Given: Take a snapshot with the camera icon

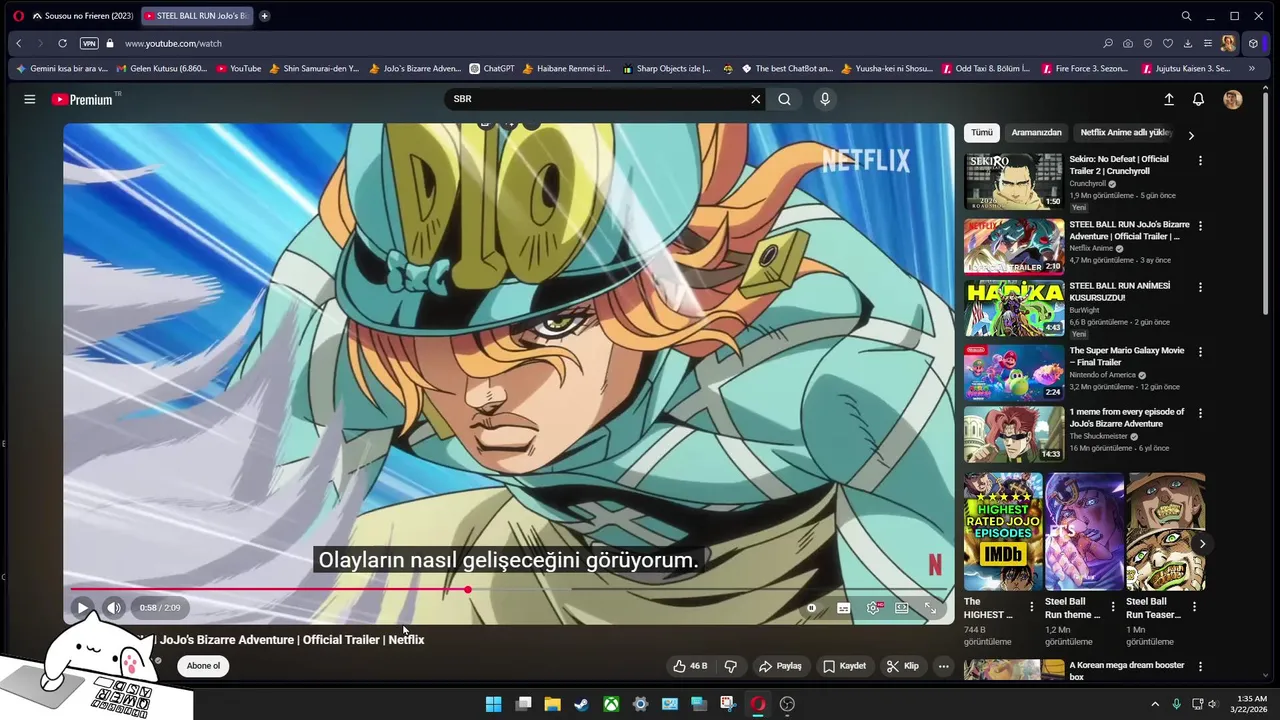Looking at the screenshot, I should 1127,43.
